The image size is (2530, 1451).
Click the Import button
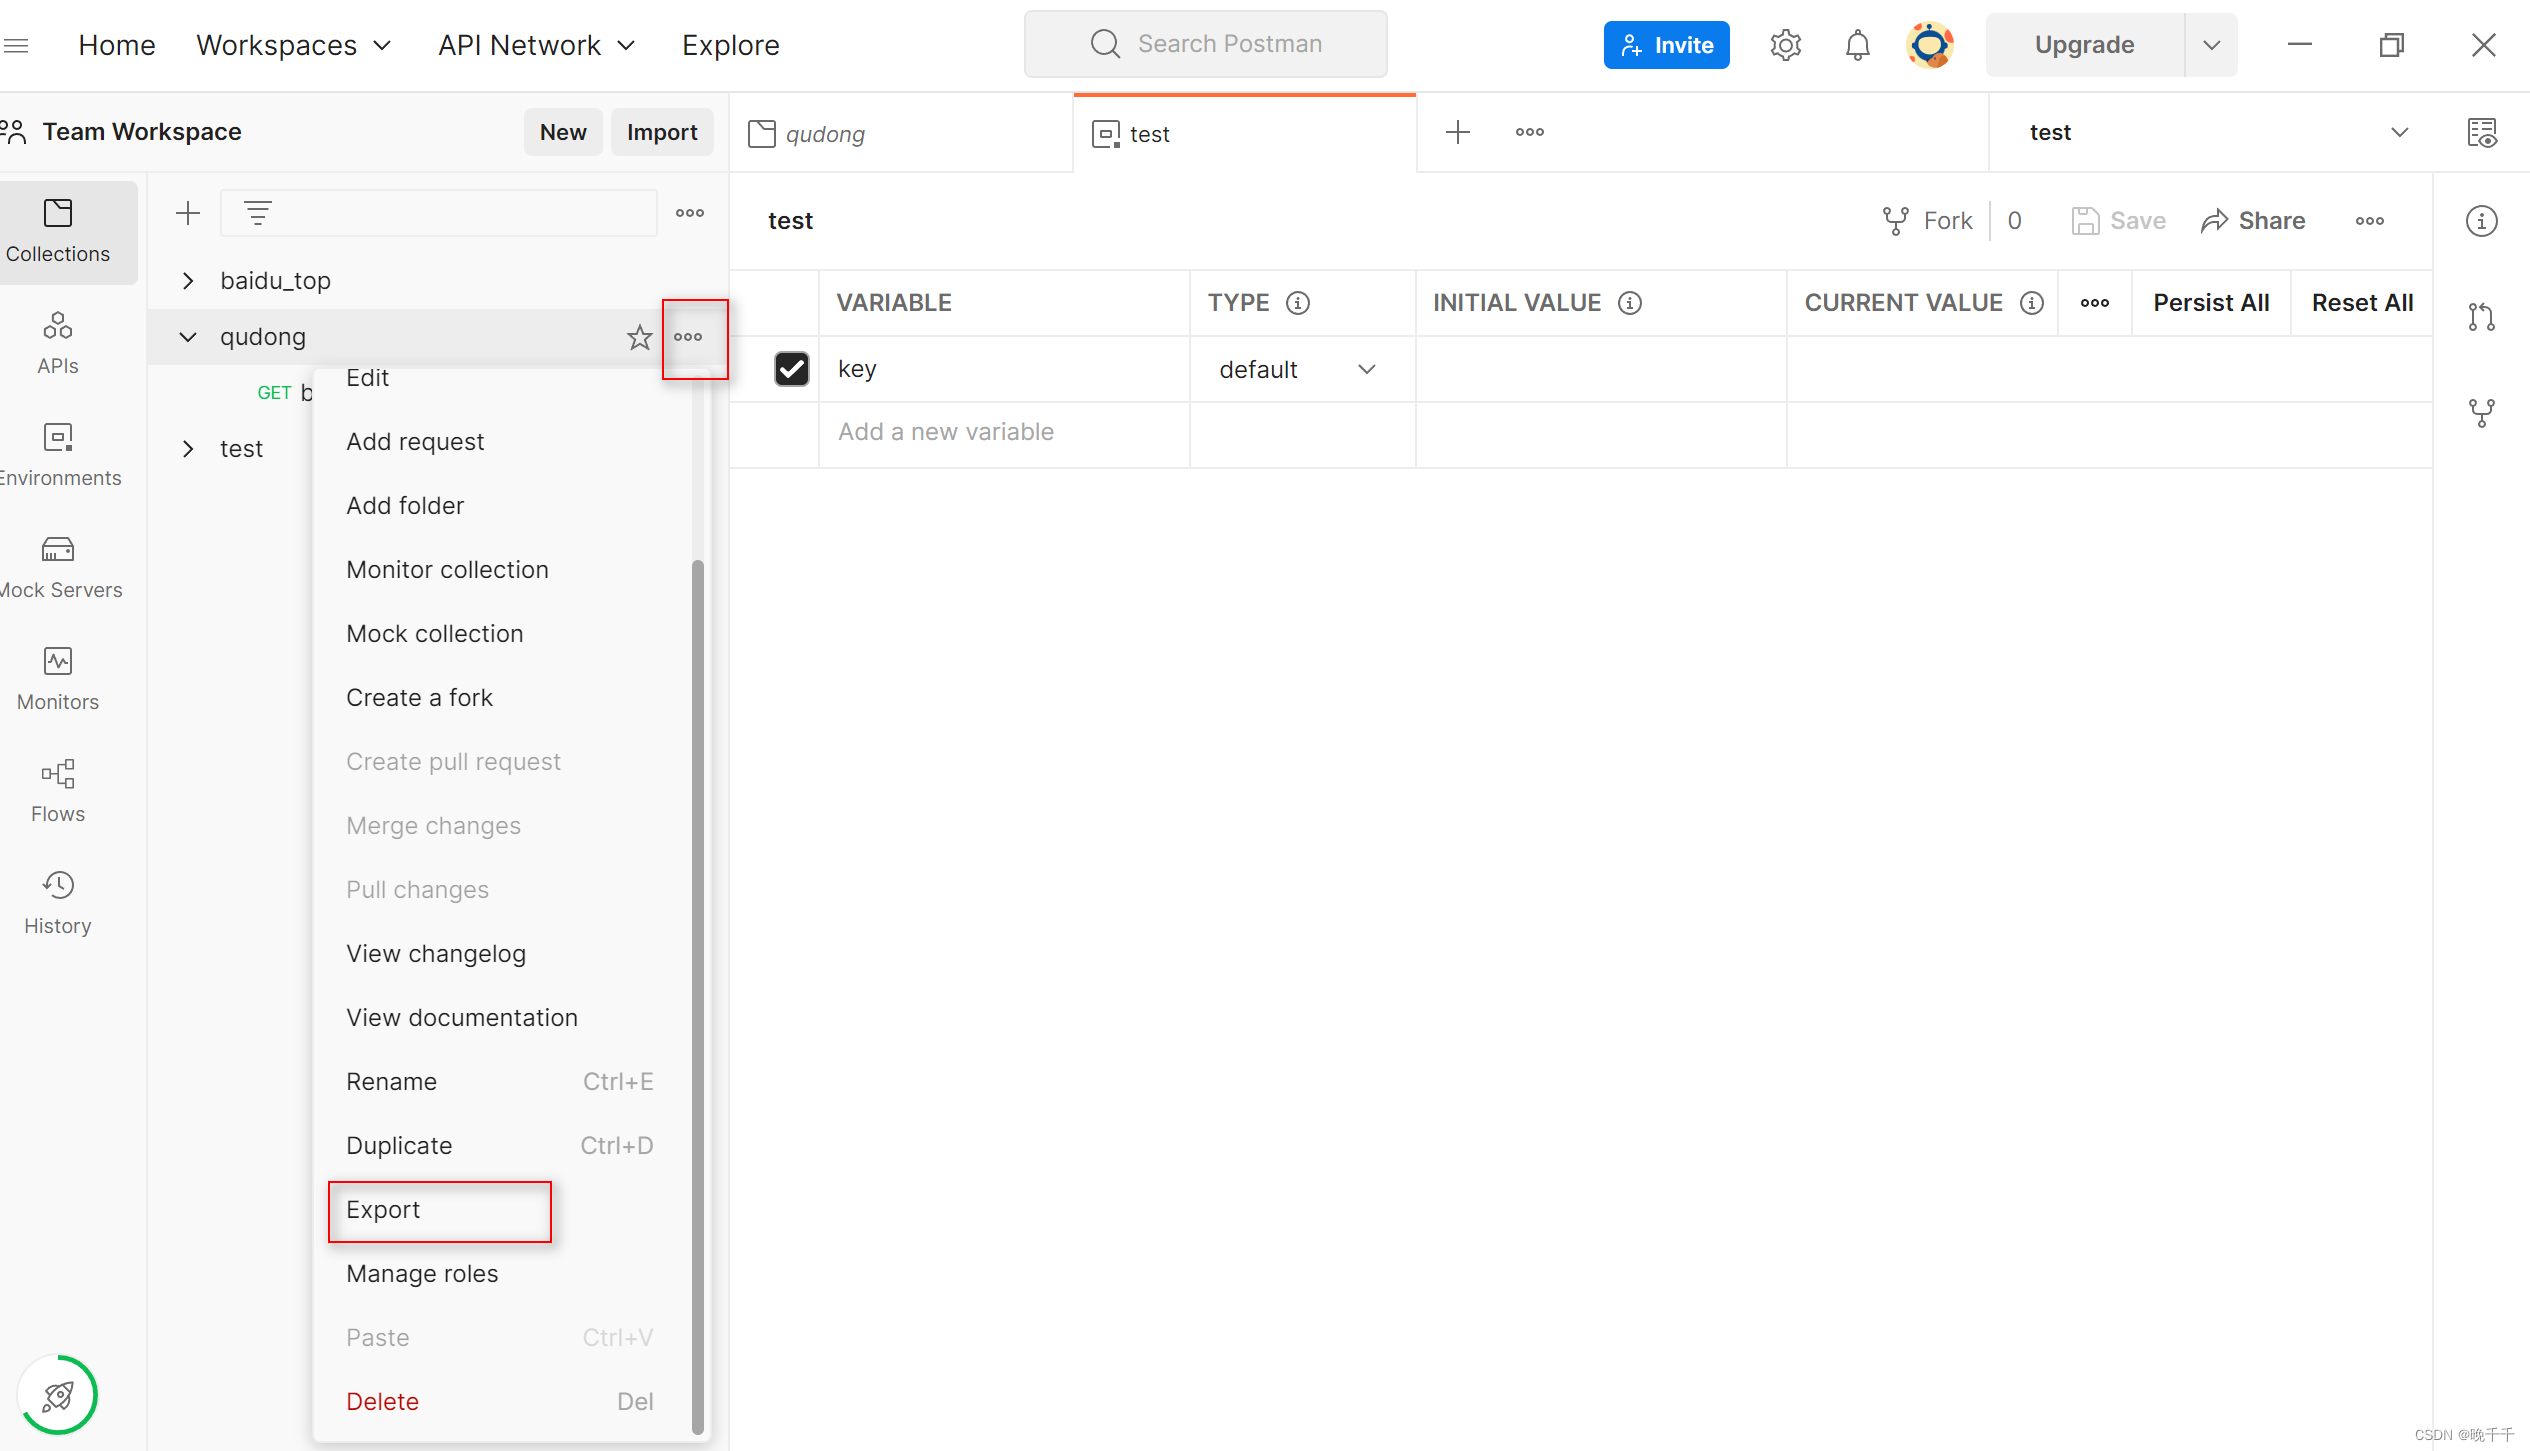point(662,132)
